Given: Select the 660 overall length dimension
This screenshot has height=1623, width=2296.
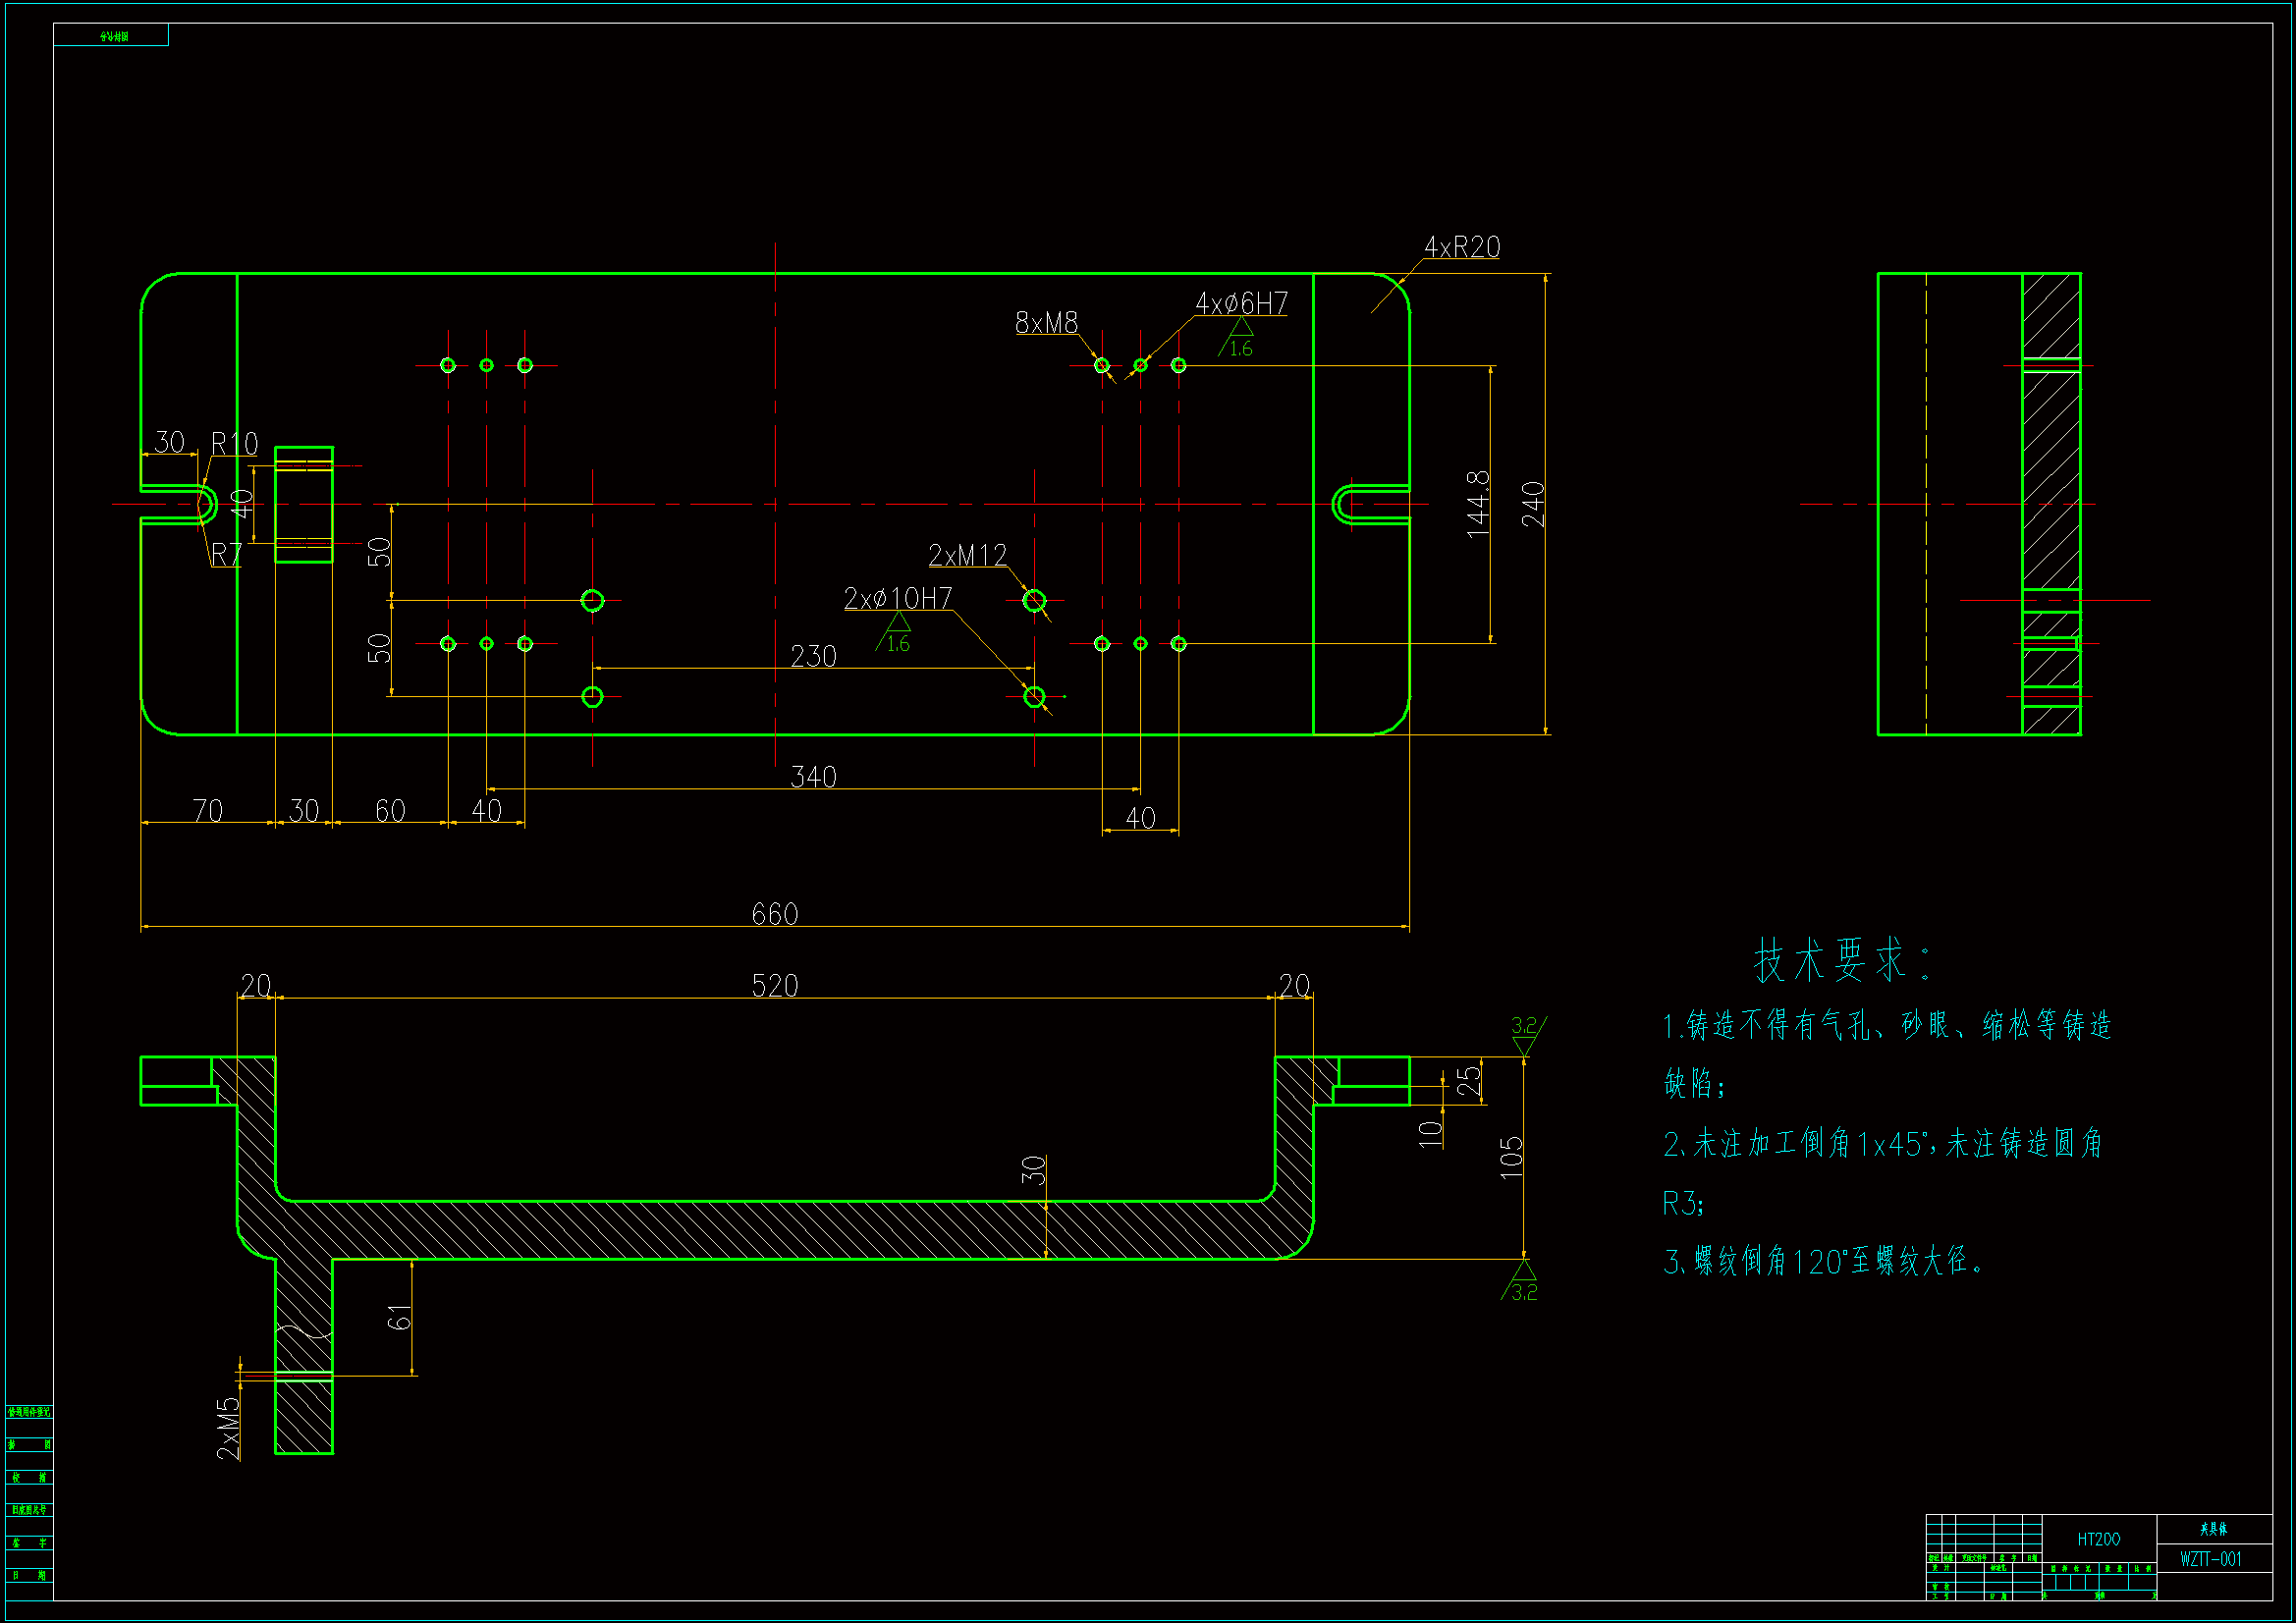Looking at the screenshot, I should tap(774, 914).
